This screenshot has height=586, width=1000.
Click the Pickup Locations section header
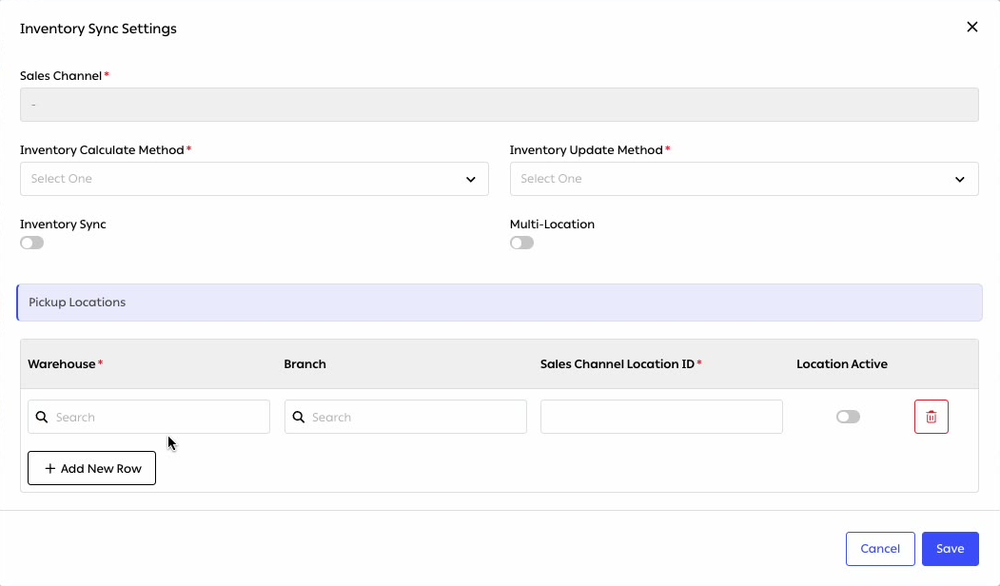pyautogui.click(x=499, y=302)
